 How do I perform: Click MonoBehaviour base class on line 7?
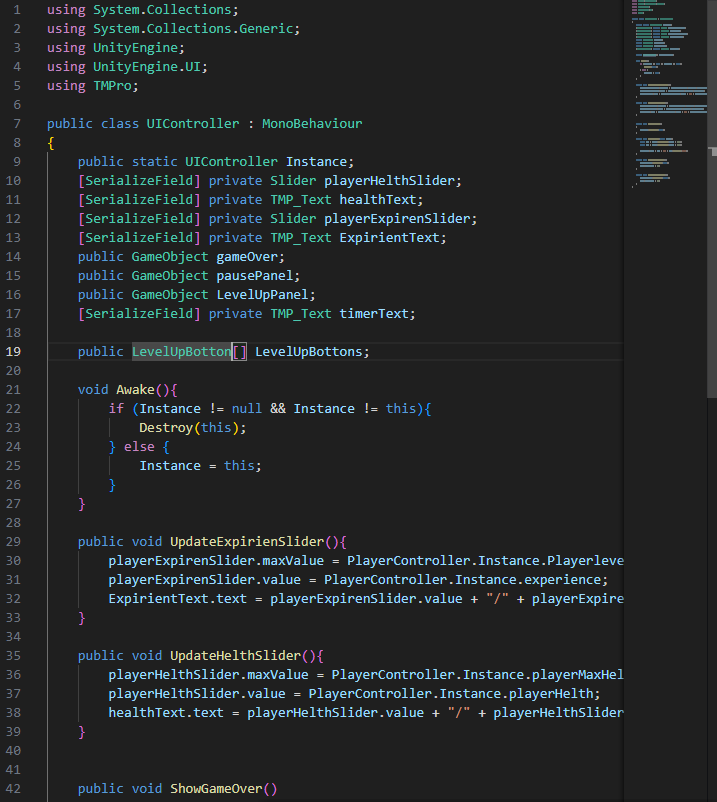click(312, 124)
